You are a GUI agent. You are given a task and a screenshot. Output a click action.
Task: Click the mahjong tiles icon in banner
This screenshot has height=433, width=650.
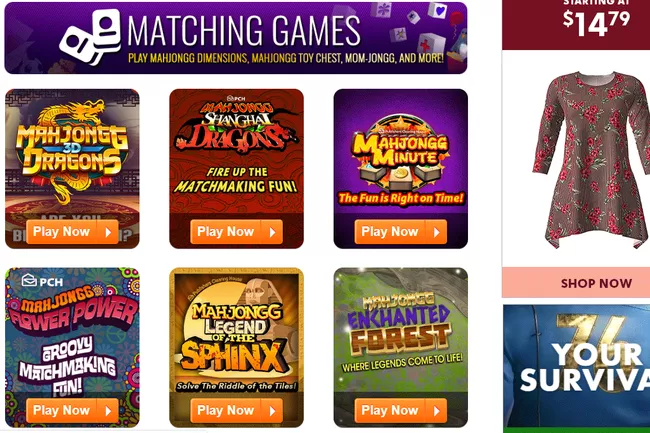tap(90, 36)
